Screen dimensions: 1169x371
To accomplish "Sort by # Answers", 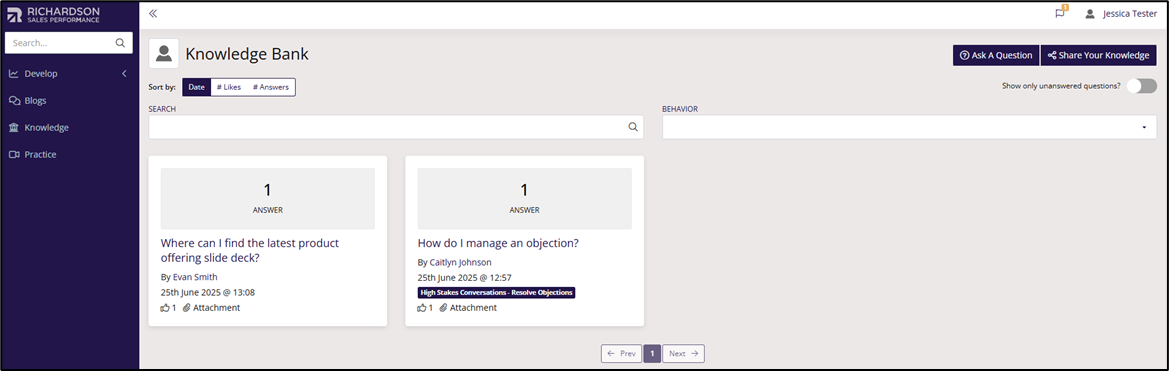I will point(271,87).
